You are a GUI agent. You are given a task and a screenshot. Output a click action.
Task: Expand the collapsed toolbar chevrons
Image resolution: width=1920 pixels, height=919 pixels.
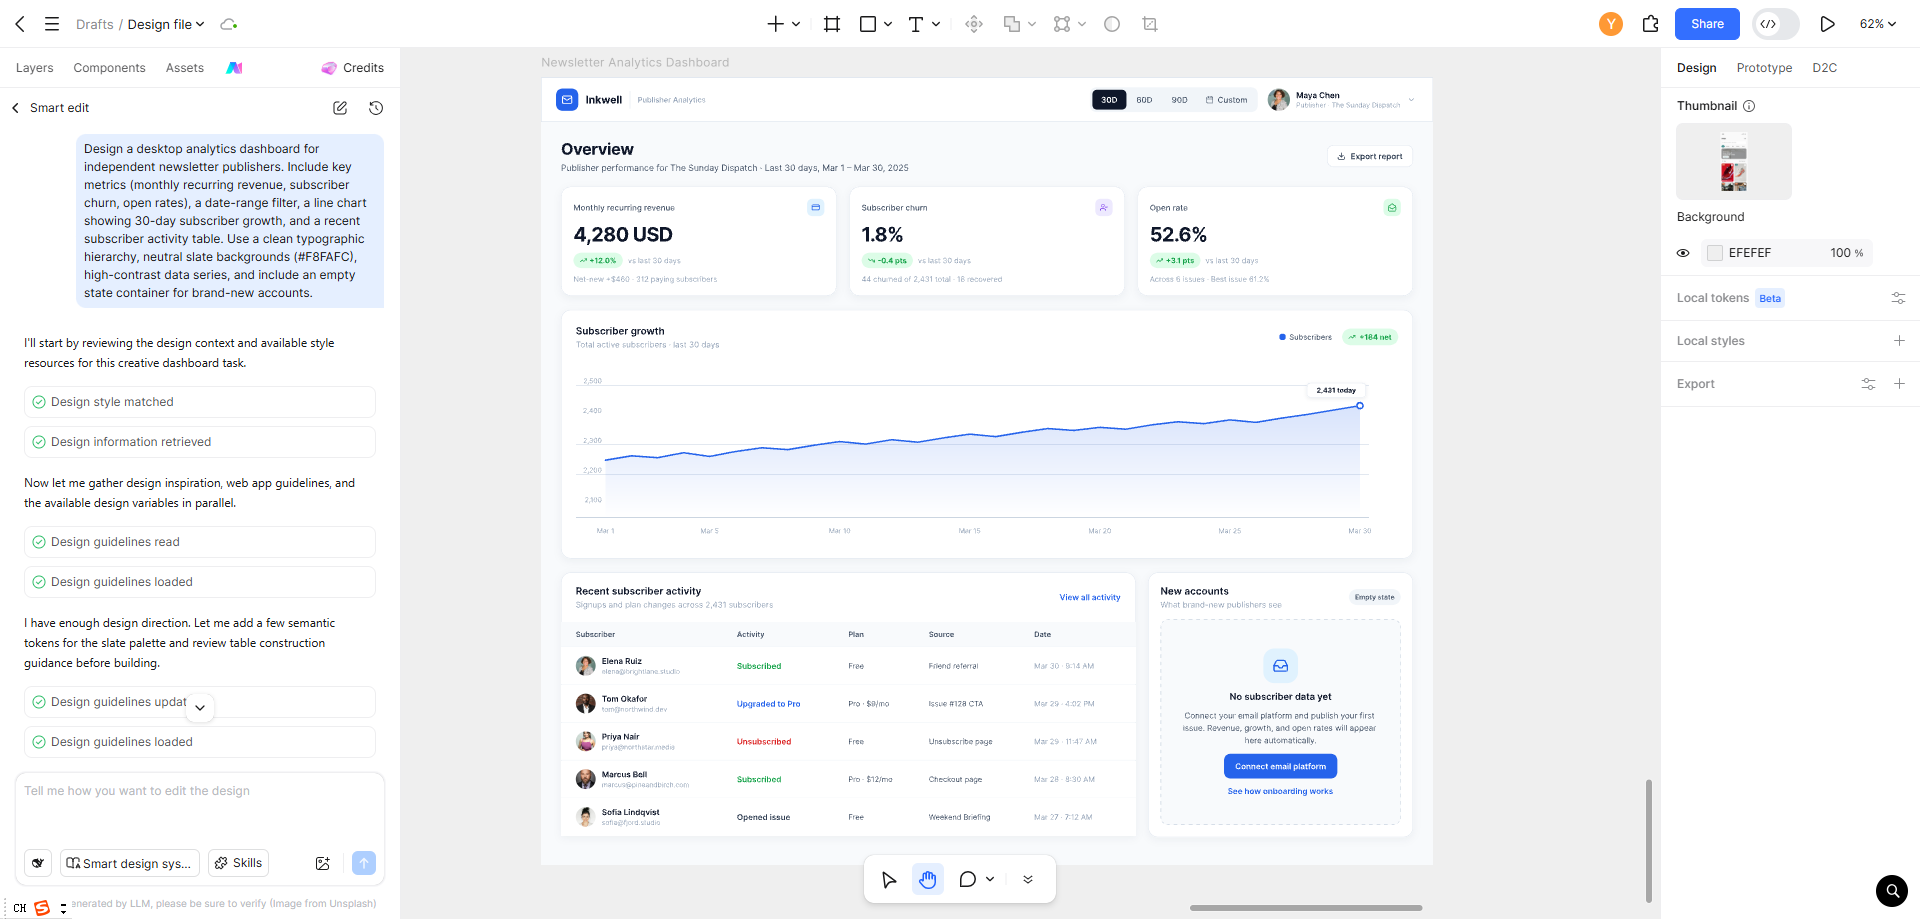coord(1028,879)
